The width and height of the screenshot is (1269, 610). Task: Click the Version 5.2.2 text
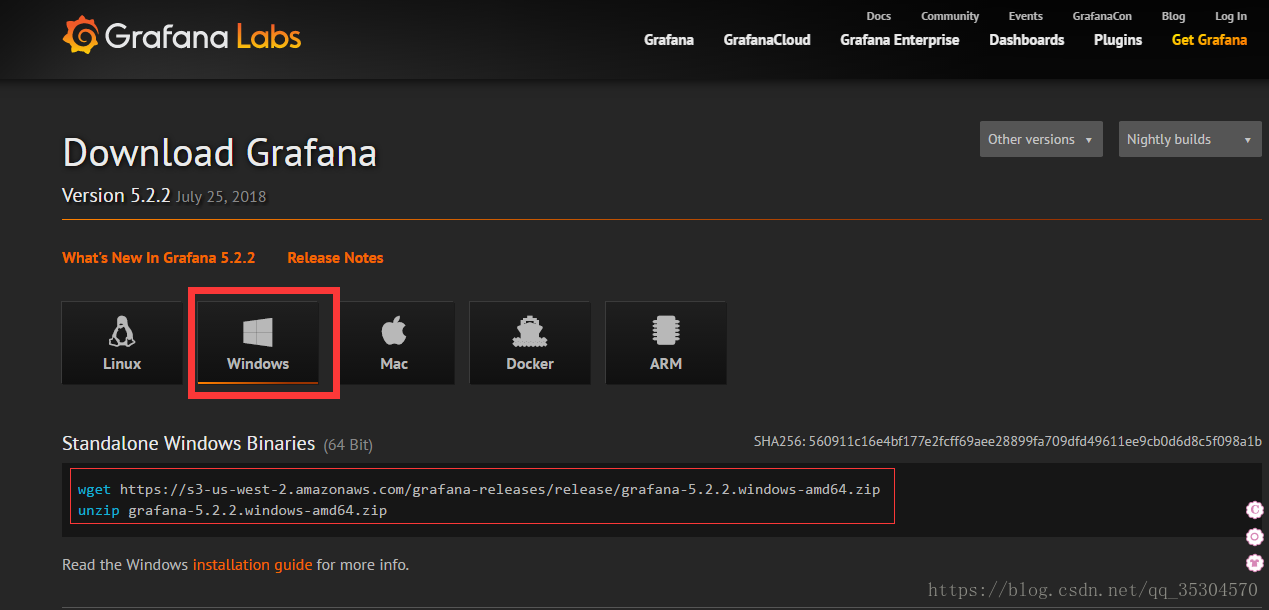click(x=116, y=196)
